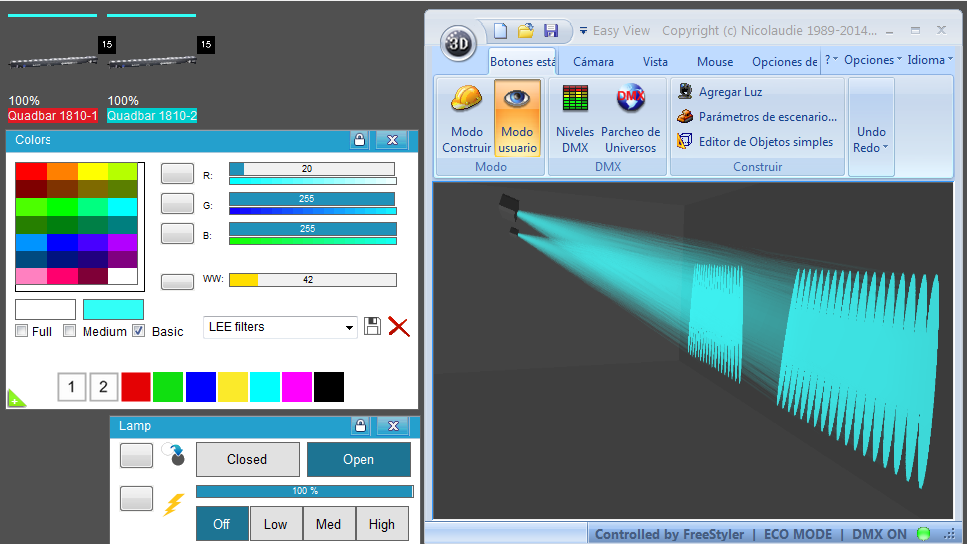Open Niveles DMX levels display
Viewport: 967px width, 544px height.
575,119
